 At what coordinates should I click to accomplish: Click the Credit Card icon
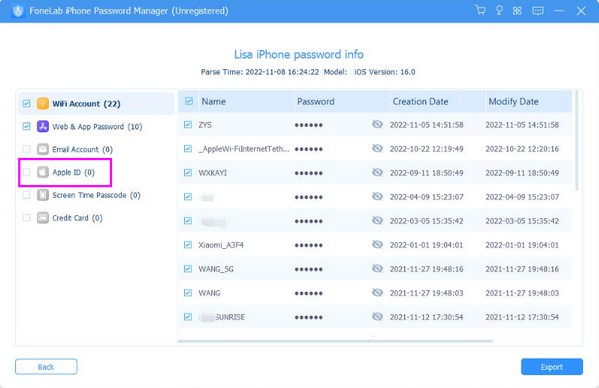(x=43, y=218)
